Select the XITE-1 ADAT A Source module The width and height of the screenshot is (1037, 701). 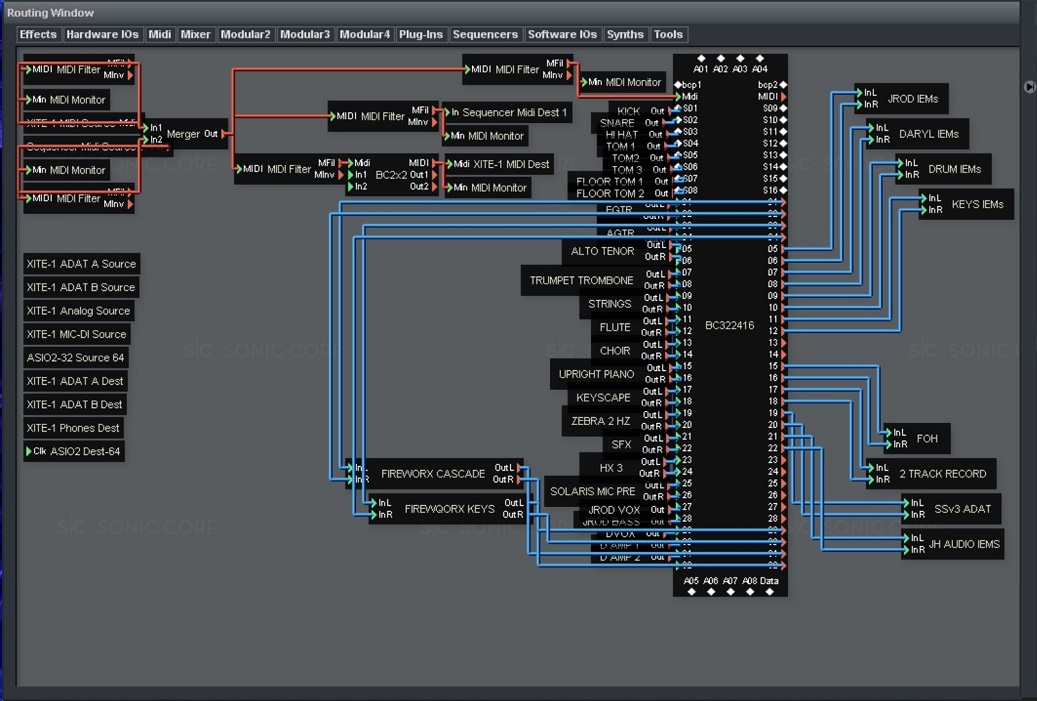81,264
